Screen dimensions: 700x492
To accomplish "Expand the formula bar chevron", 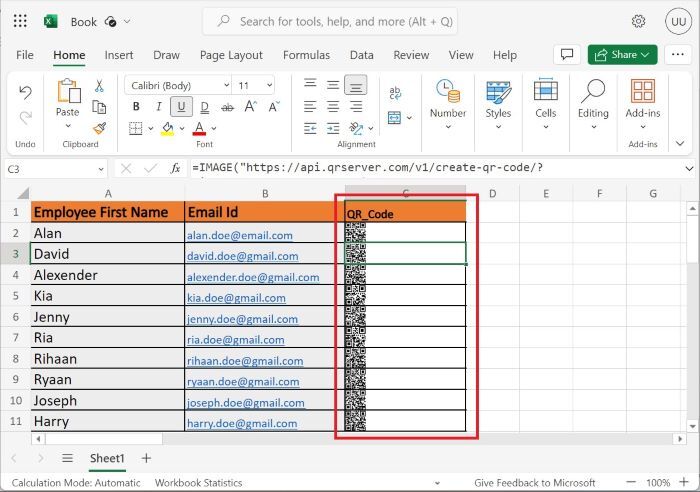I will [689, 169].
